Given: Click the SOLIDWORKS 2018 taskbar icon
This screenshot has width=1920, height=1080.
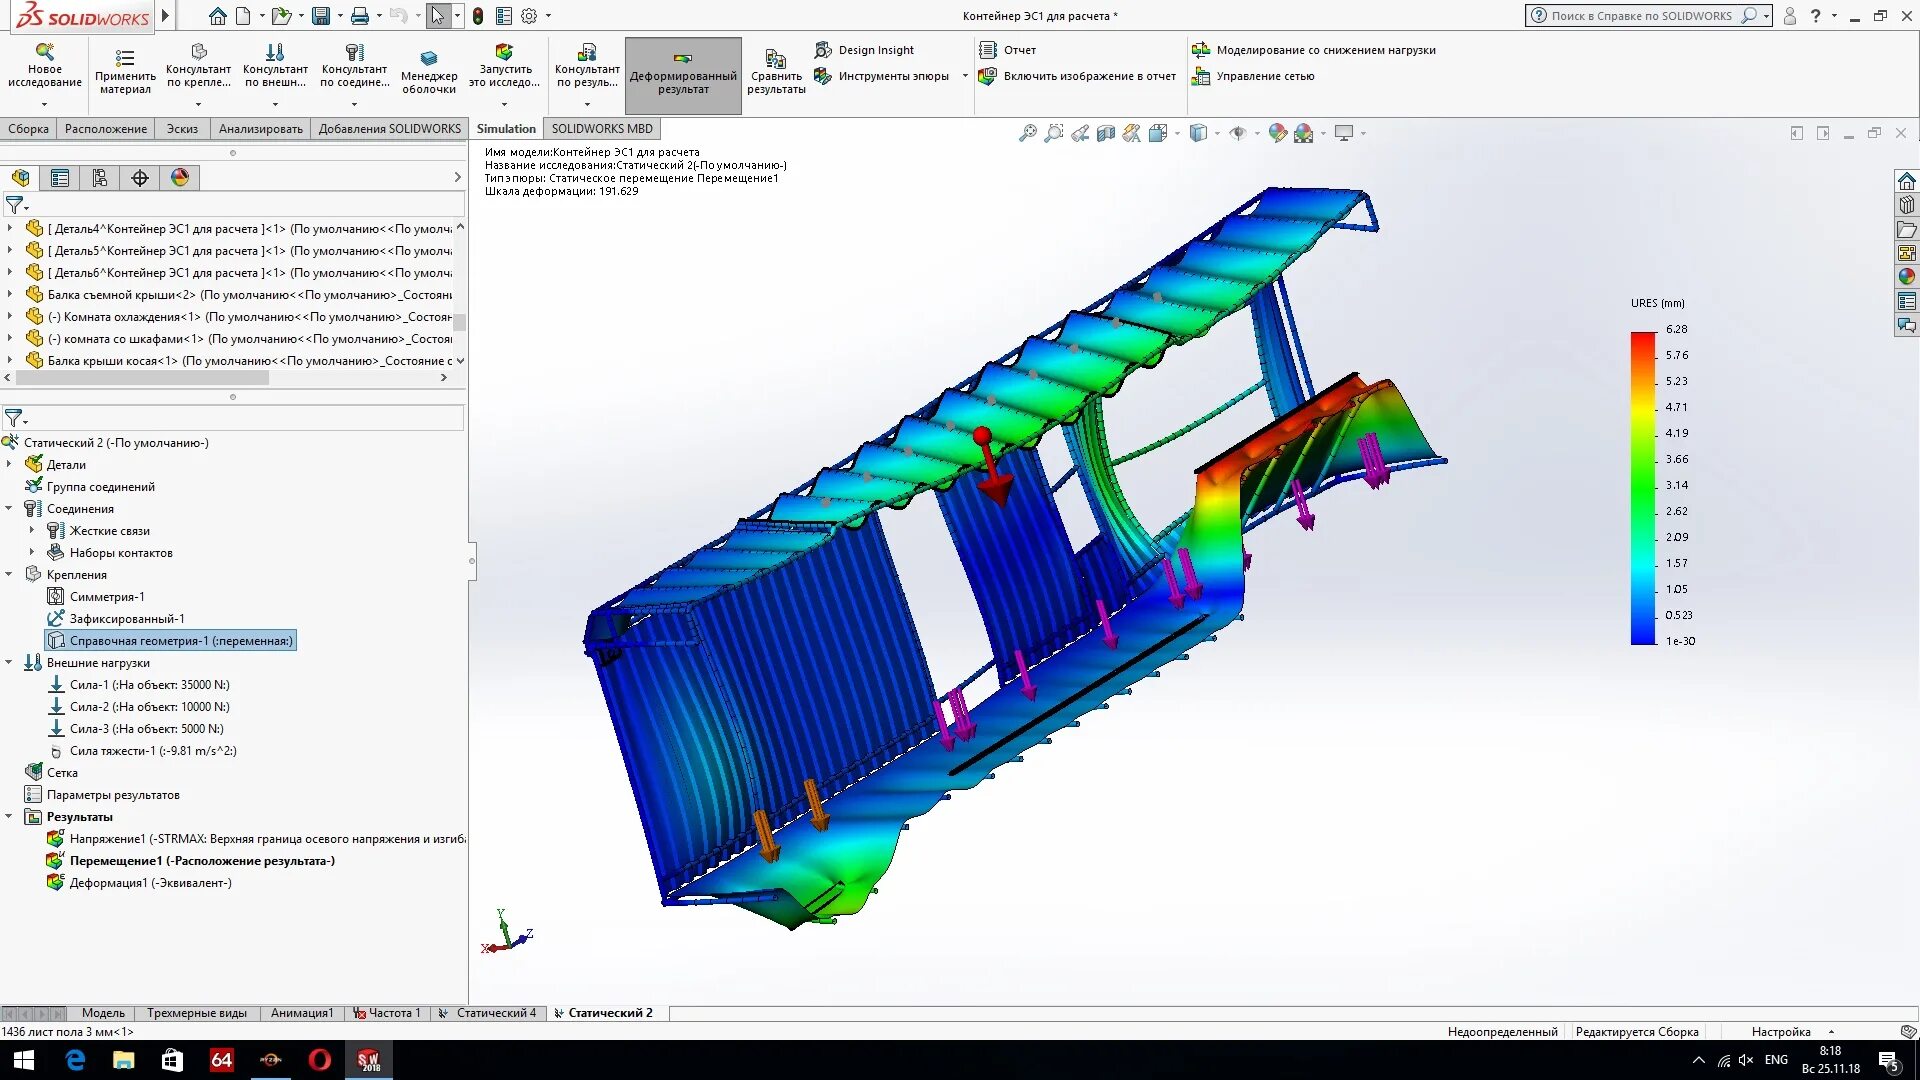Looking at the screenshot, I should tap(368, 1060).
